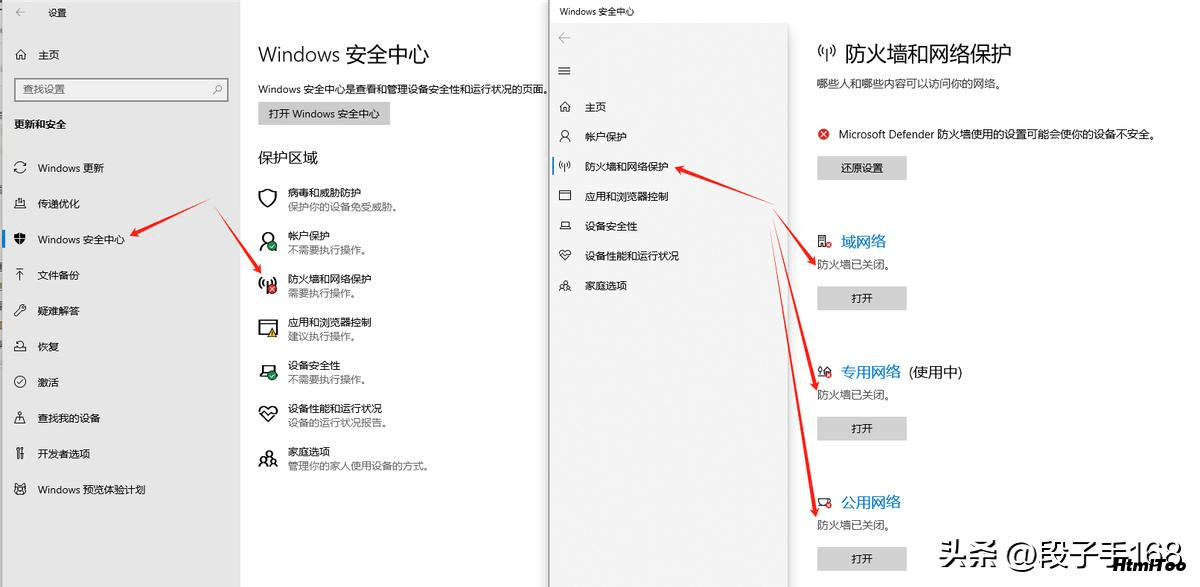Click back arrow in Settings window
Viewport: 1200px width, 587px height.
20,13
